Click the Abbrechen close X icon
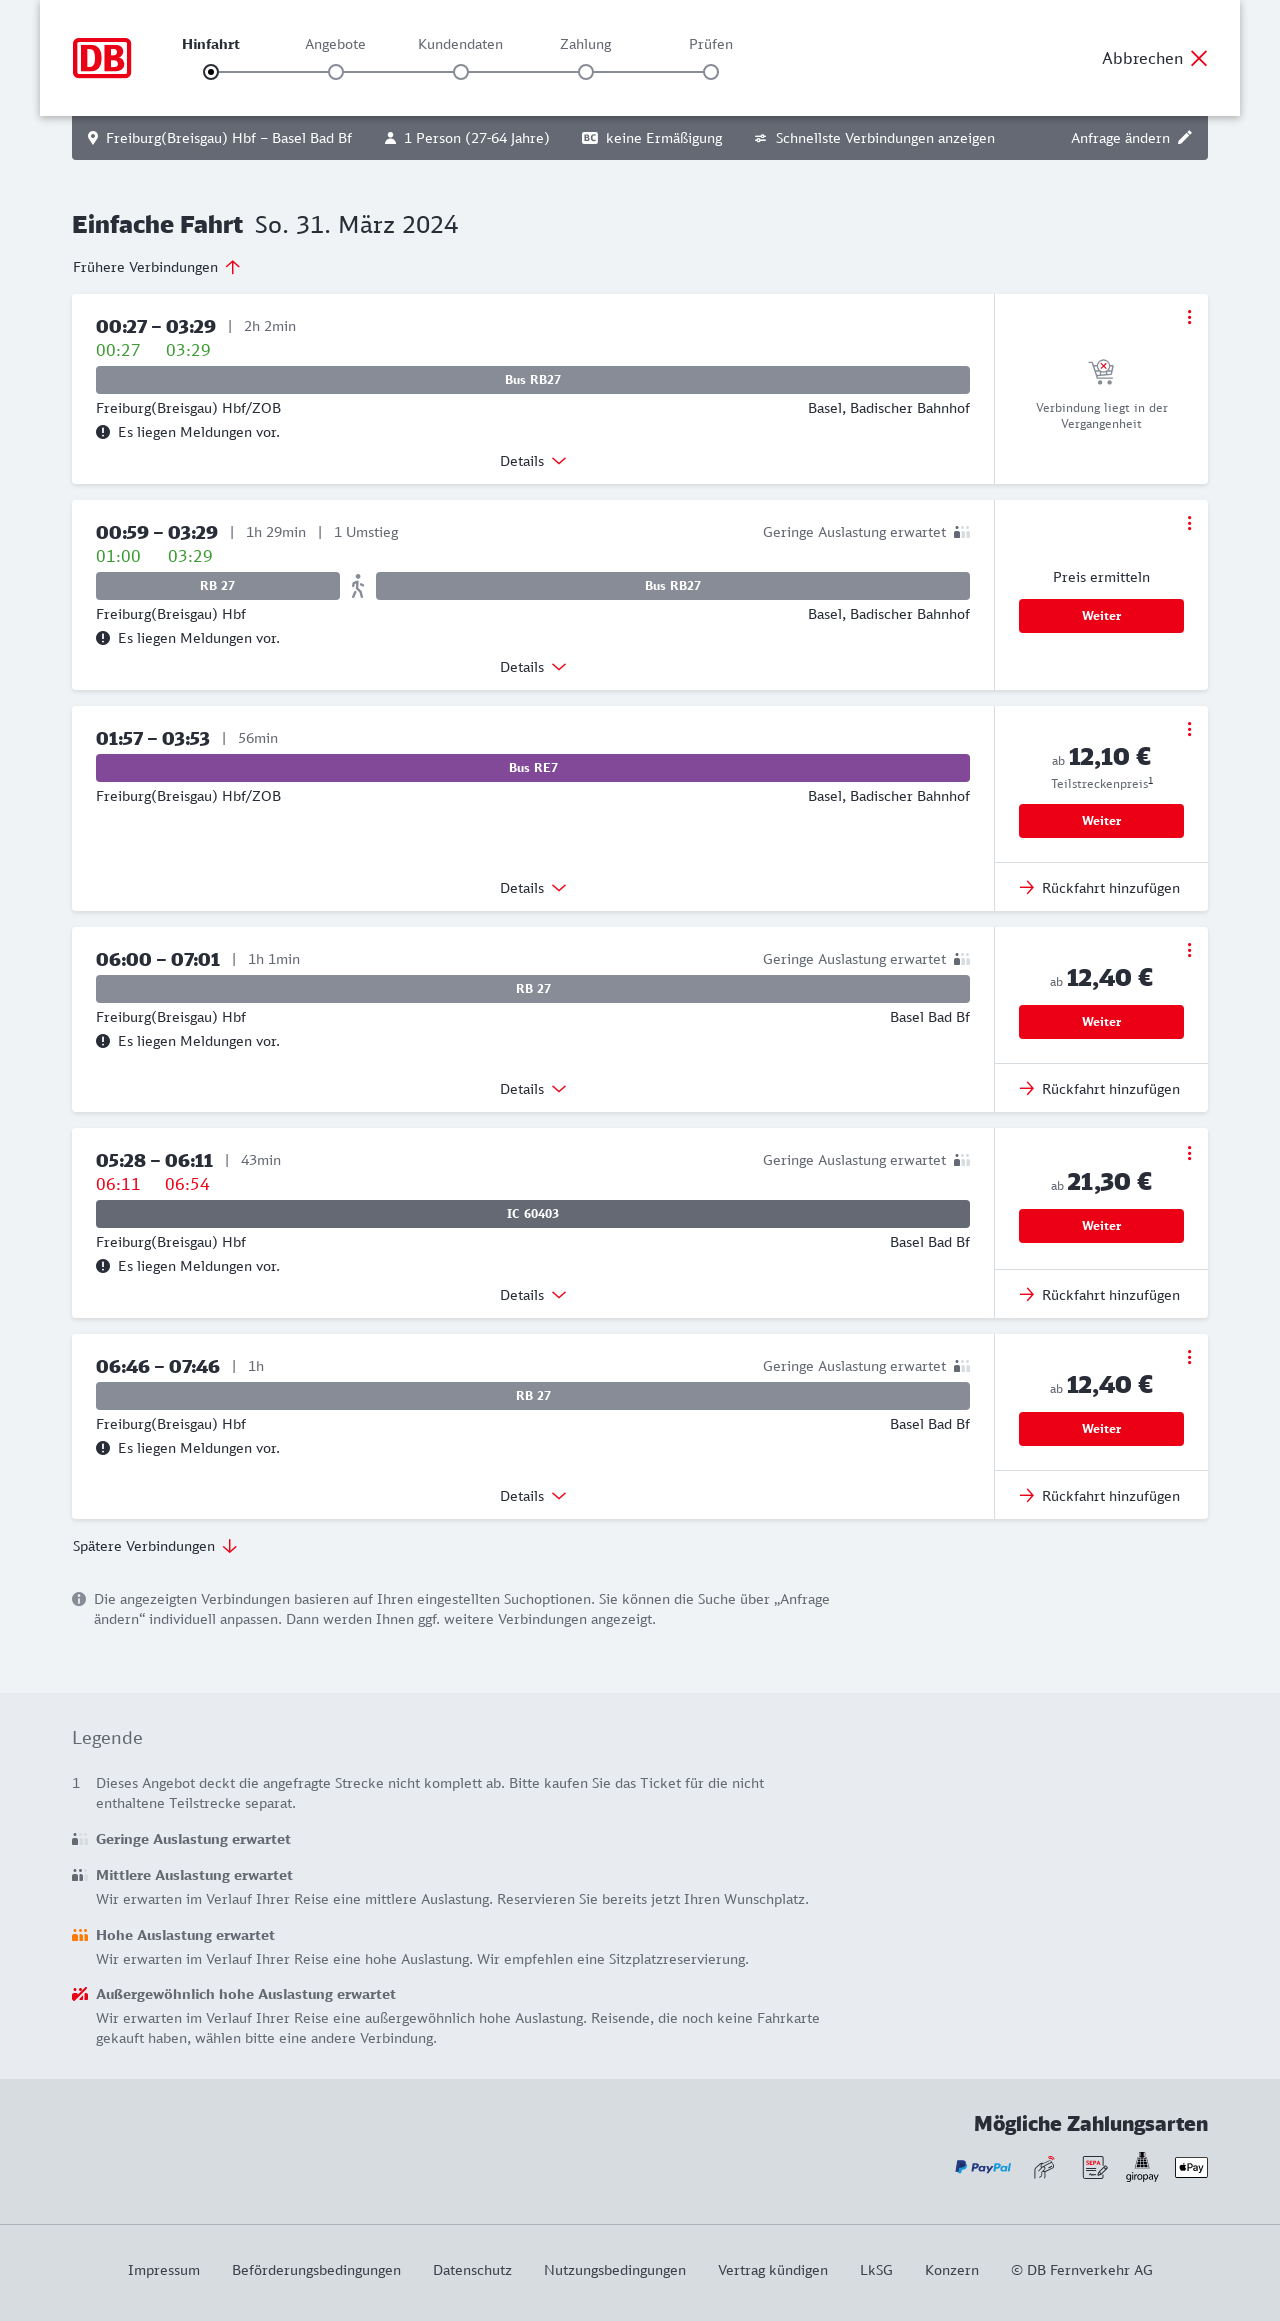 1199,58
